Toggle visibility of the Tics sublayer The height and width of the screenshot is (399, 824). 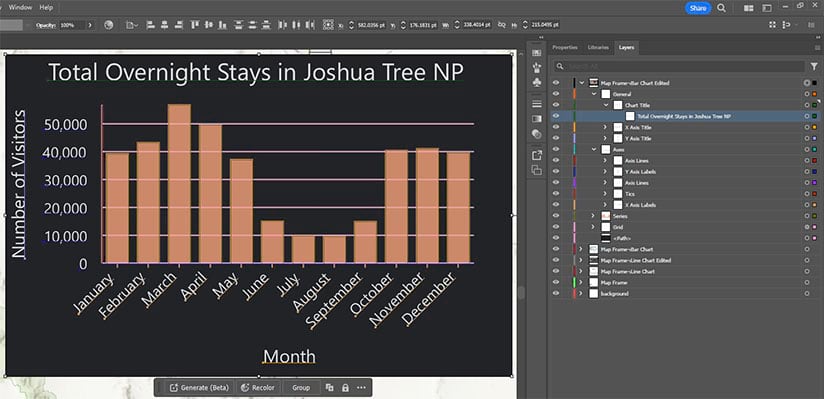point(556,194)
